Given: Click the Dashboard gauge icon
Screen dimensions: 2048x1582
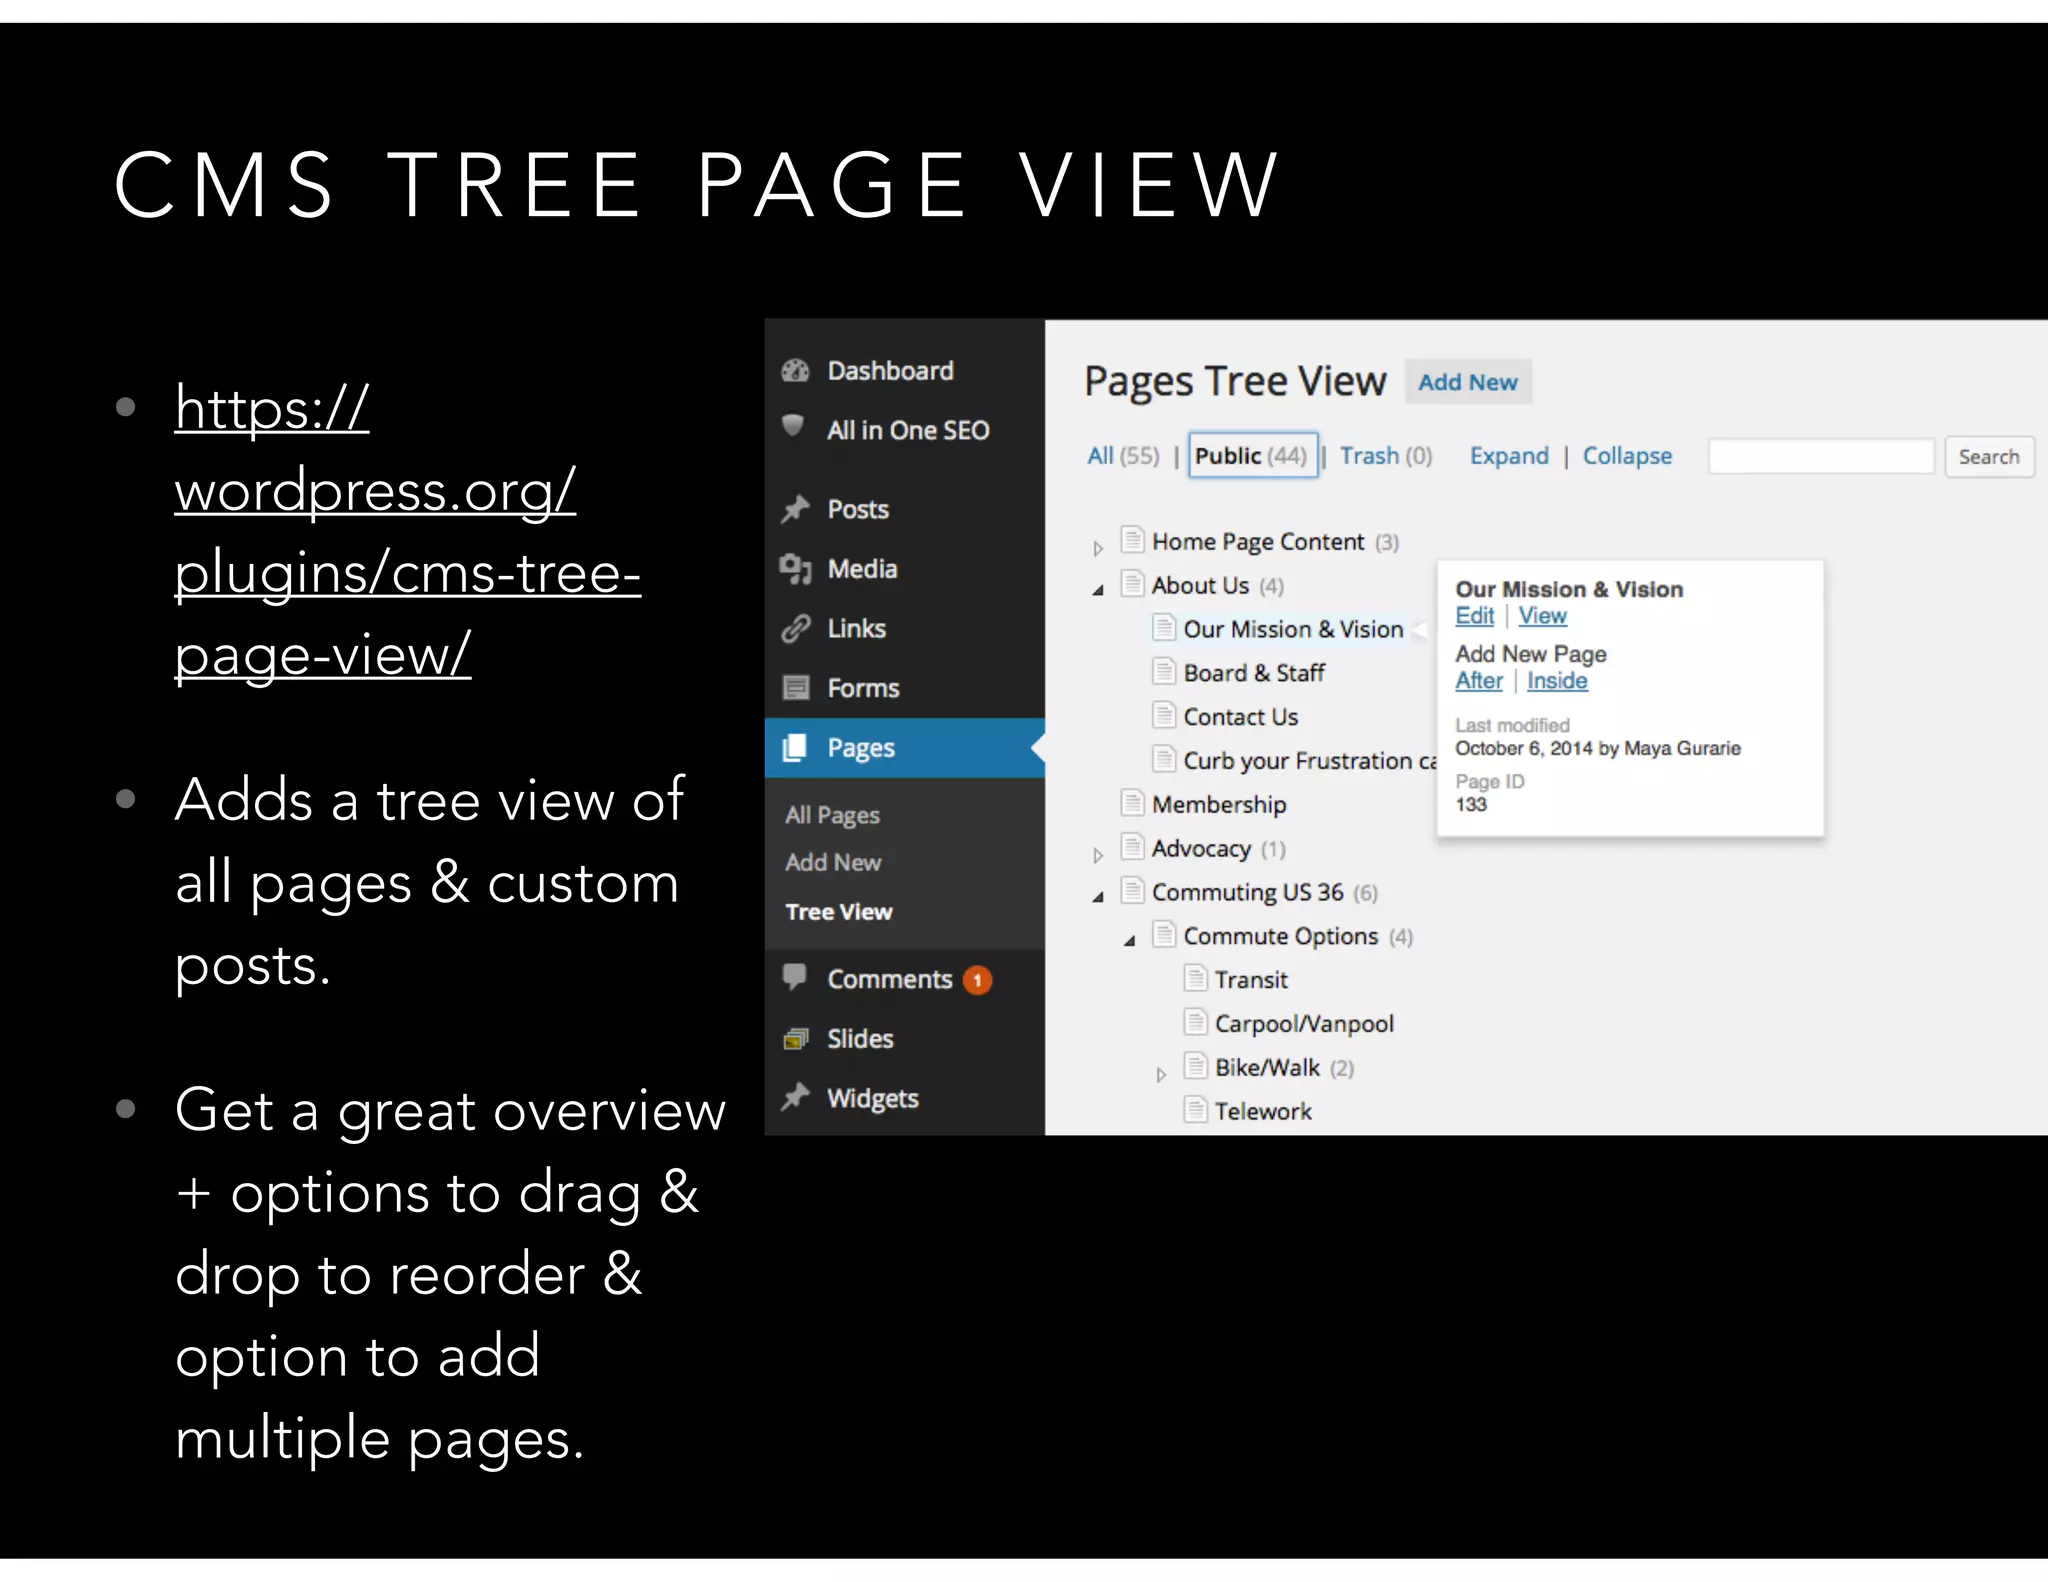Looking at the screenshot, I should coord(795,371).
